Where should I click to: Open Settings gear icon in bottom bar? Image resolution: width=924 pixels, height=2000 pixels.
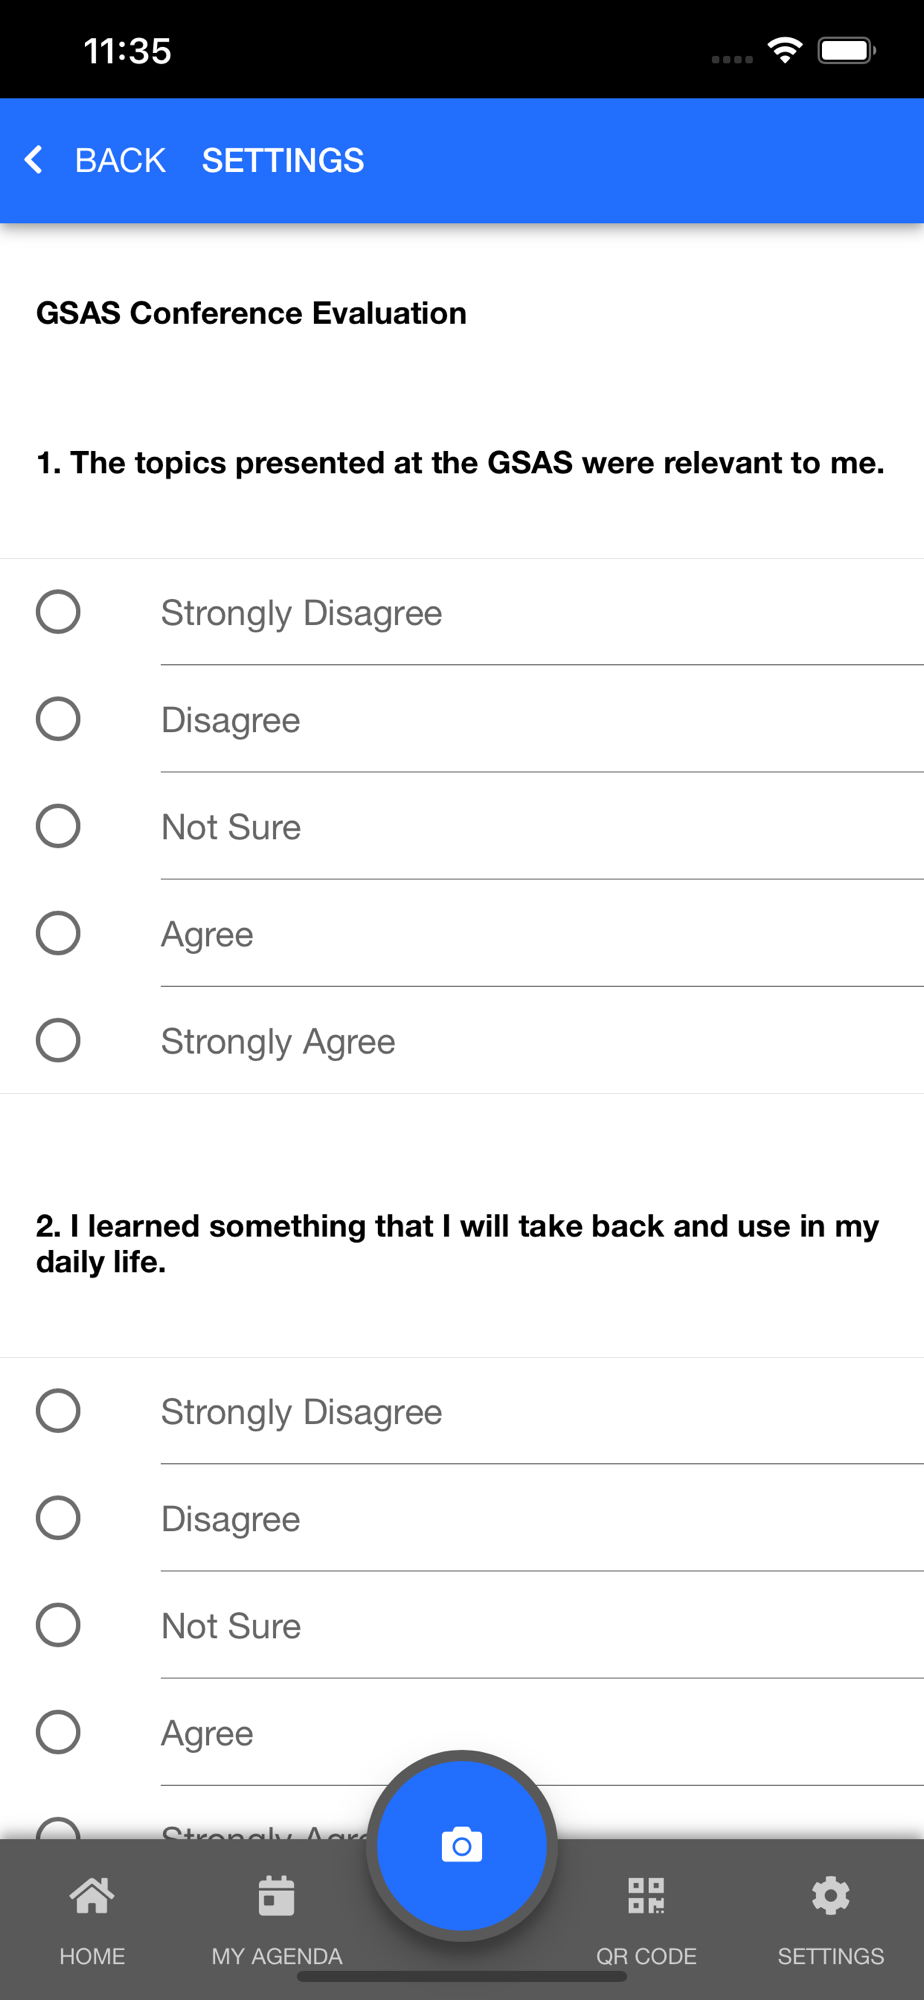(830, 1895)
